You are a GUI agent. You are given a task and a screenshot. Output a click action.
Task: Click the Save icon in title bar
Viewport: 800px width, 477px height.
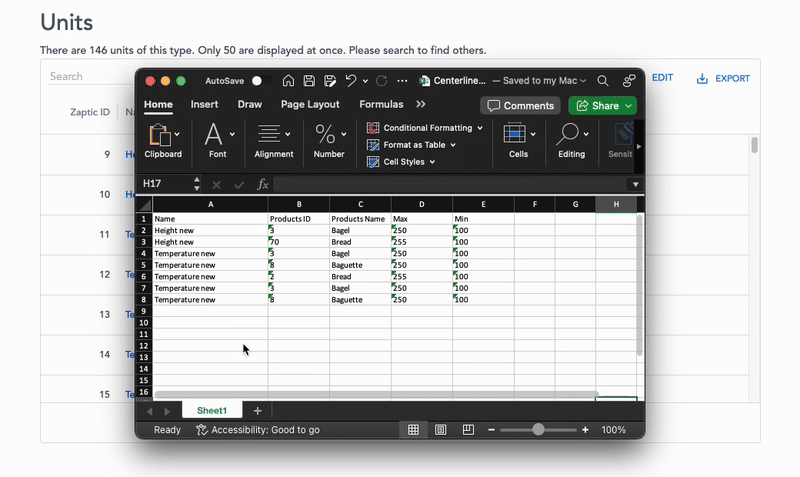[x=309, y=81]
